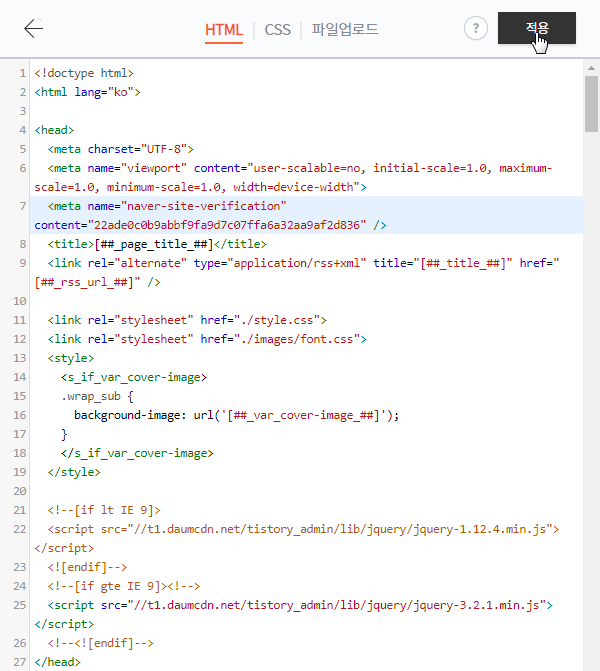Image resolution: width=600 pixels, height=671 pixels.
Task: Click line number 7 in gutter
Action: coord(23,206)
